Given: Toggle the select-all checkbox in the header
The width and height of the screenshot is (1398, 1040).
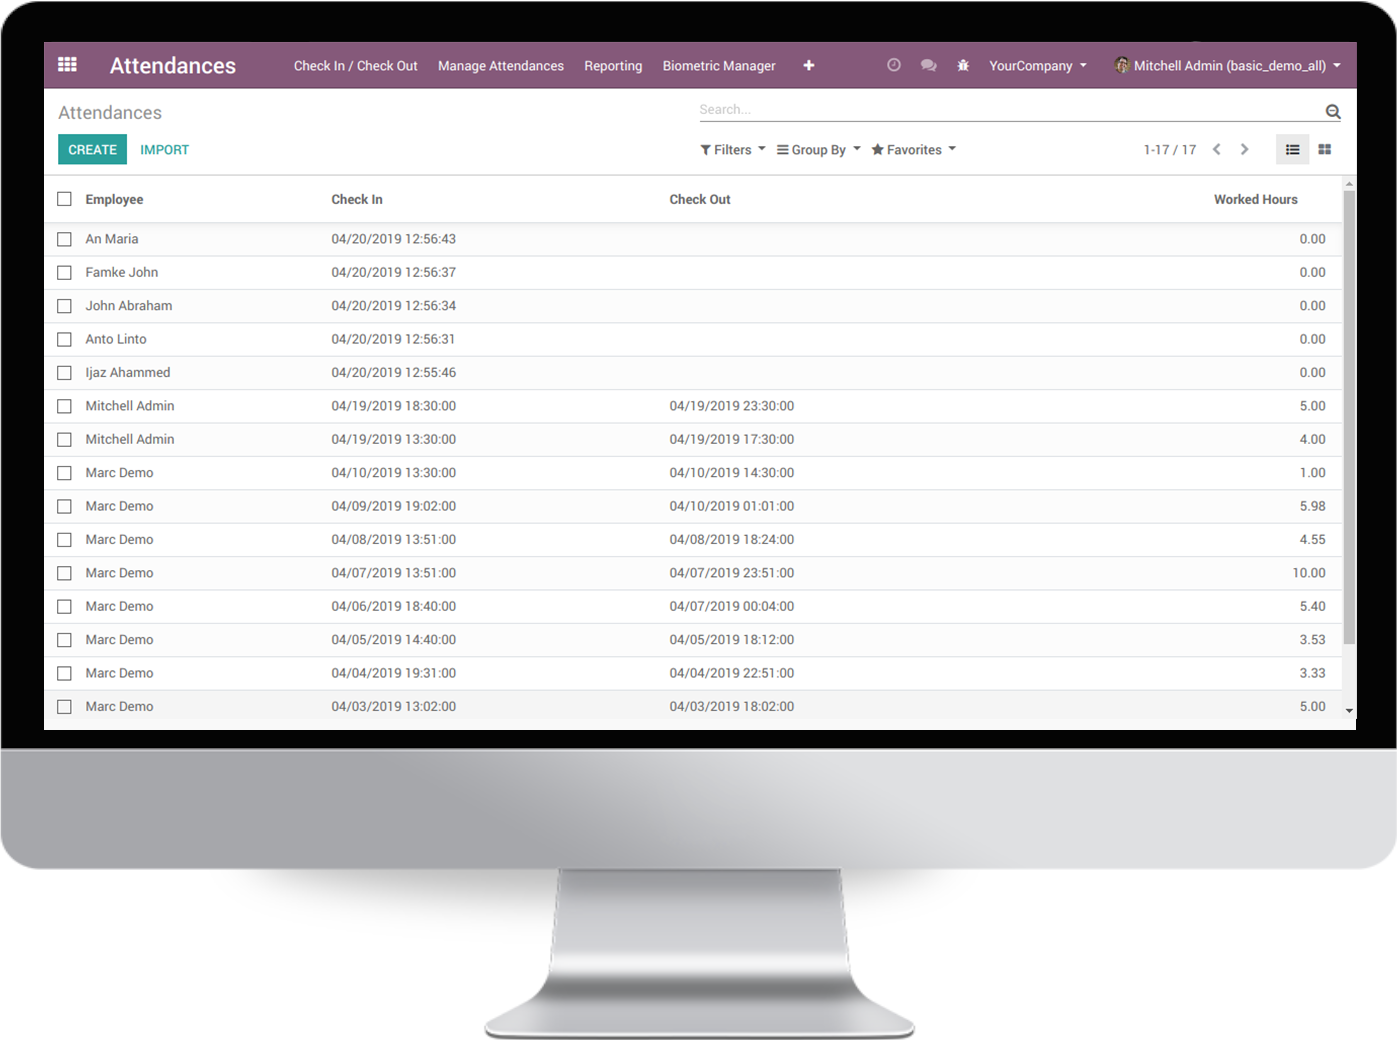Looking at the screenshot, I should pos(65,199).
